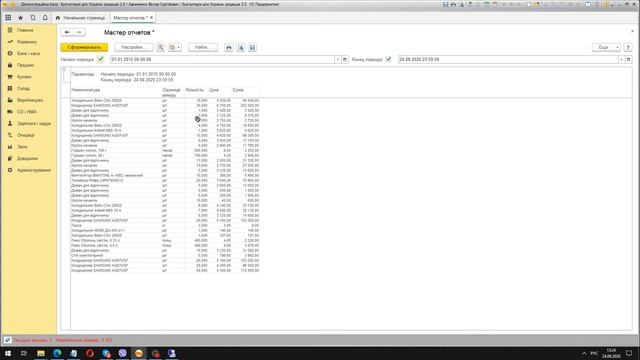The width and height of the screenshot is (640, 360).
Task: Collapse the Параметры group in report
Action: coord(64,69)
